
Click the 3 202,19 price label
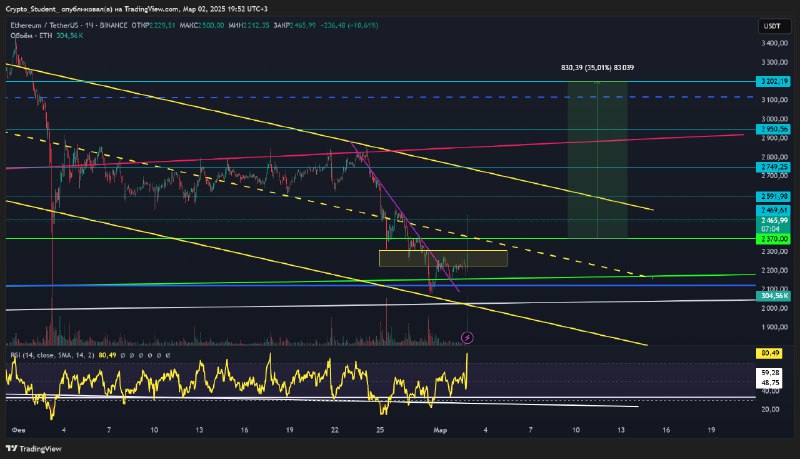click(x=773, y=81)
